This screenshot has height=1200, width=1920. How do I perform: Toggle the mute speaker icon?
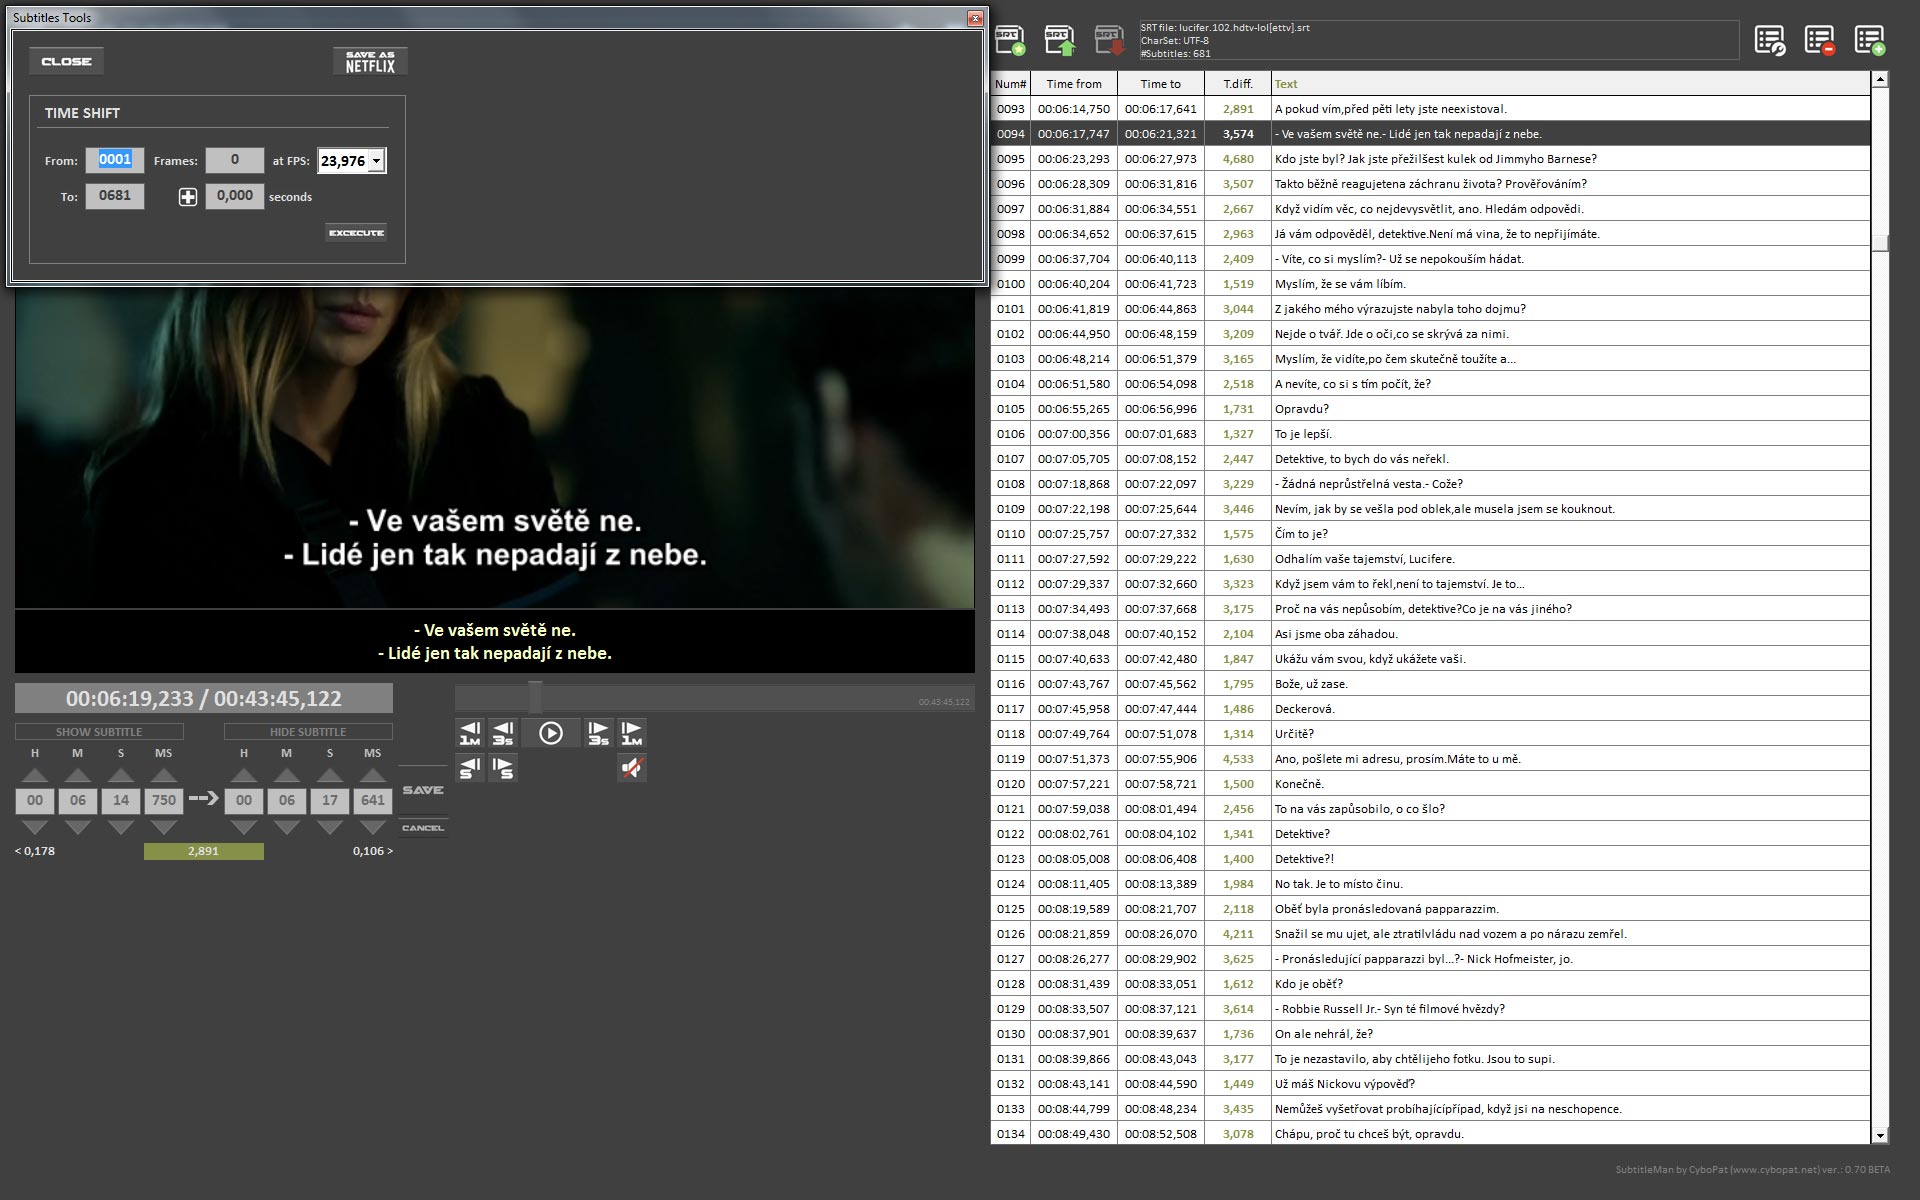click(632, 768)
